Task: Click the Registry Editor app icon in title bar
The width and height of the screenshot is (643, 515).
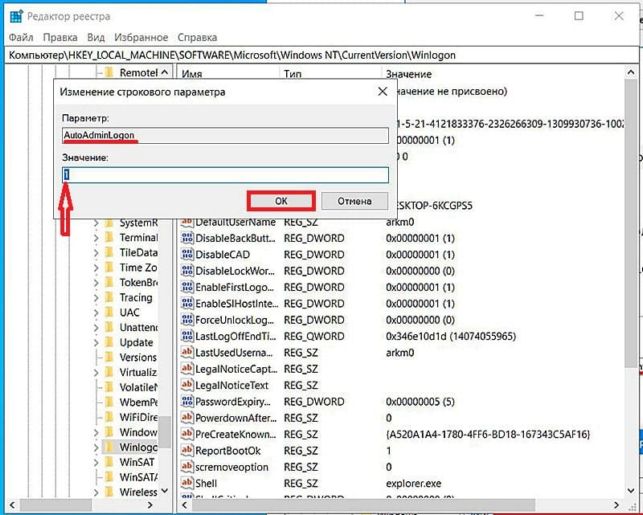Action: pos(16,16)
